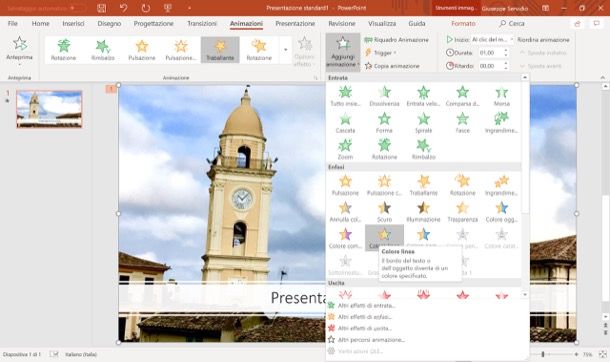Go to the Progettazione tab
Viewport: 610px width, 362px height.
click(x=154, y=24)
